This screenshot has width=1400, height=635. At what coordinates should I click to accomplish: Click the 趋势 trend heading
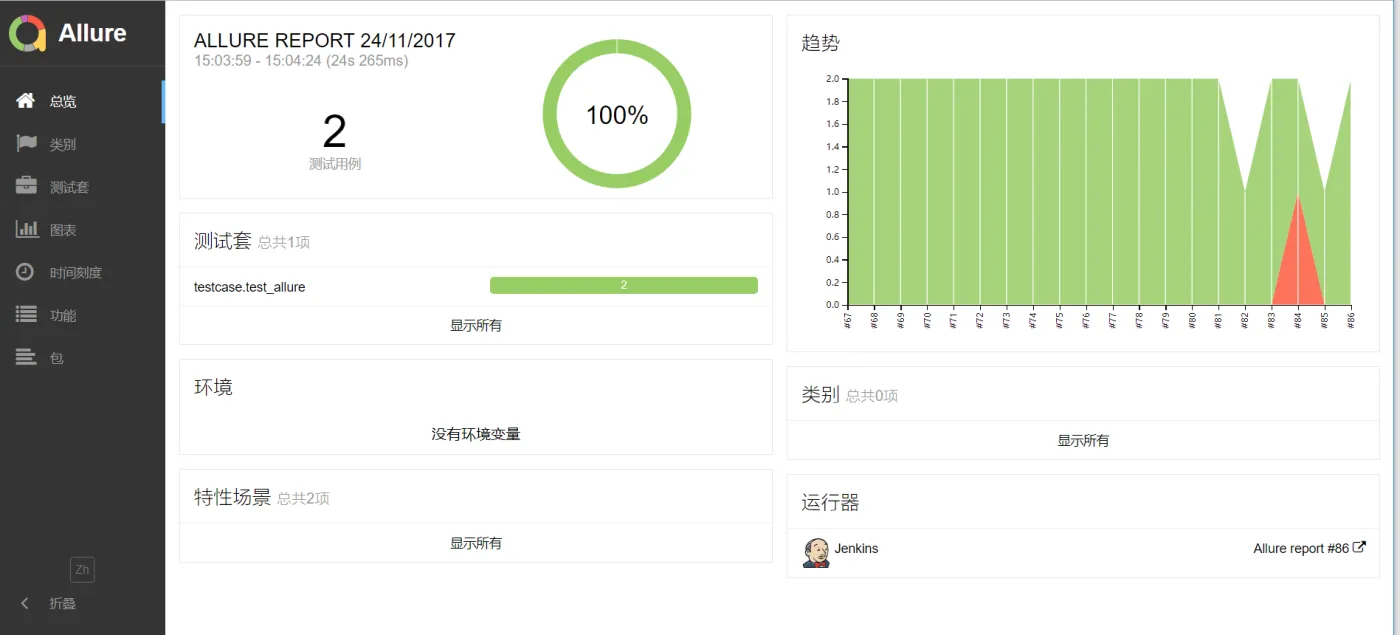pos(821,43)
